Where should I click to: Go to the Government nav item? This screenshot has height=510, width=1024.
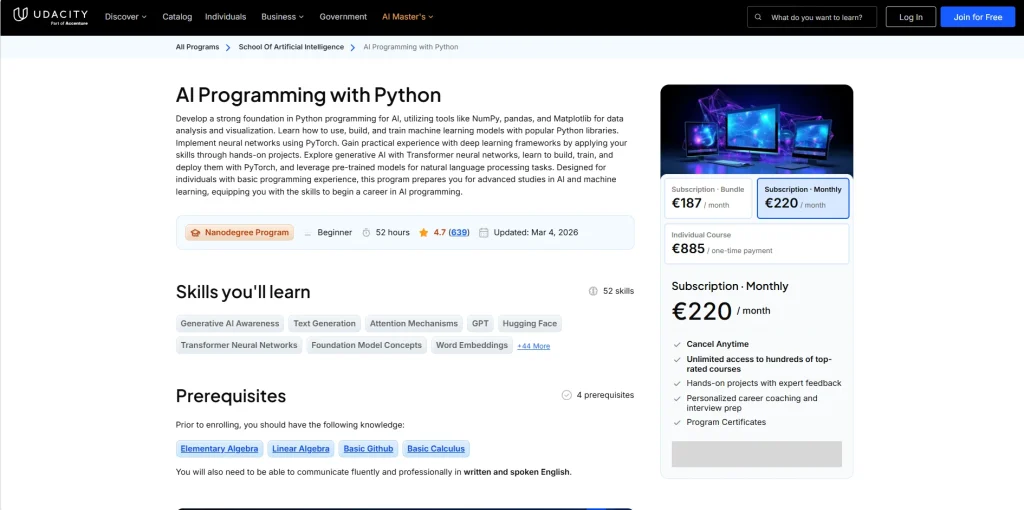click(x=343, y=17)
